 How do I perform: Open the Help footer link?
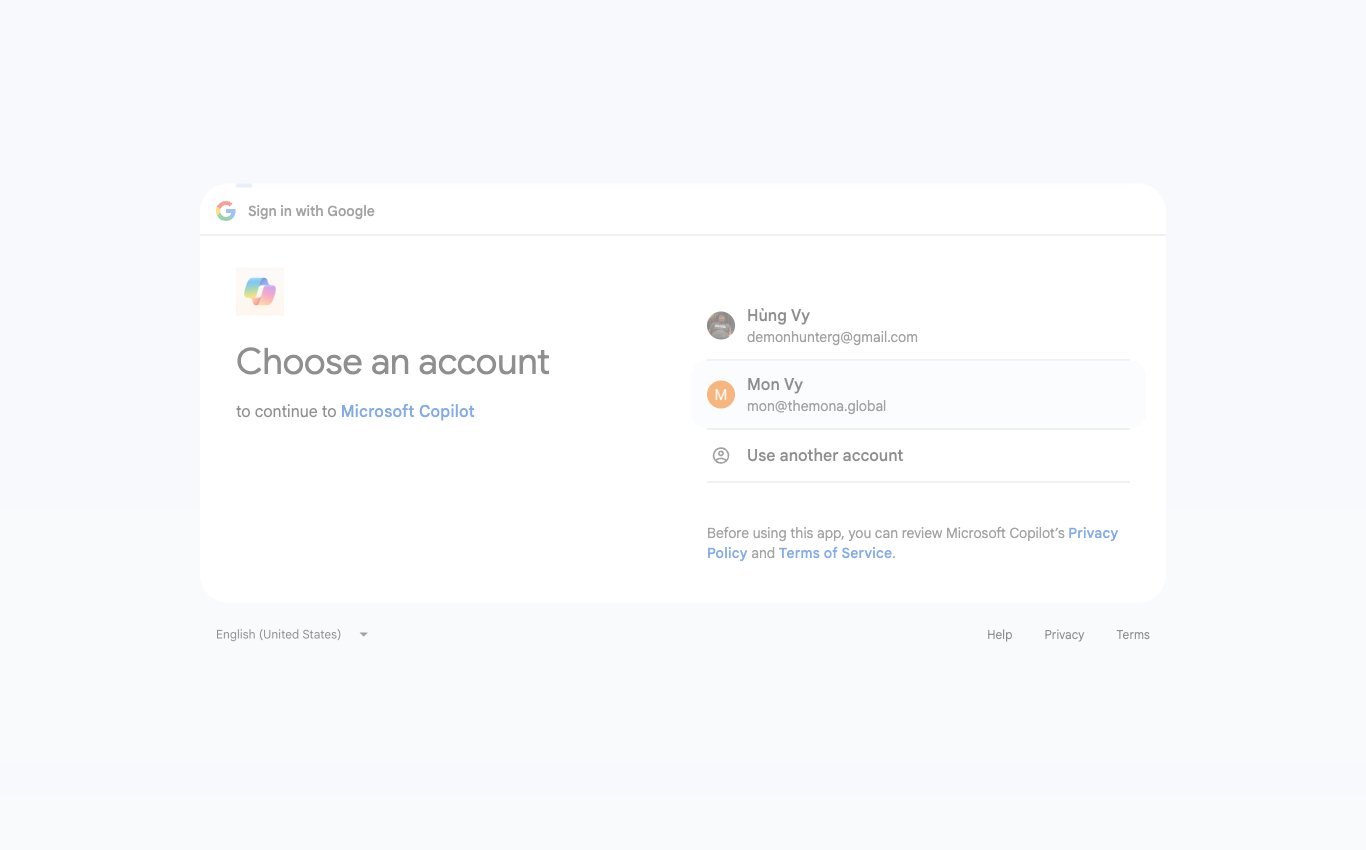click(999, 635)
